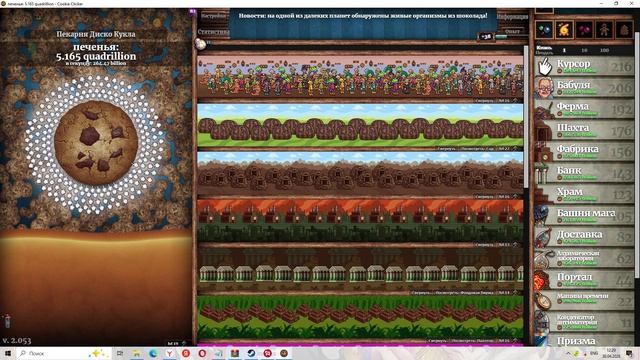Click the egg icon below Статистика
This screenshot has height=360, width=640.
point(200,44)
